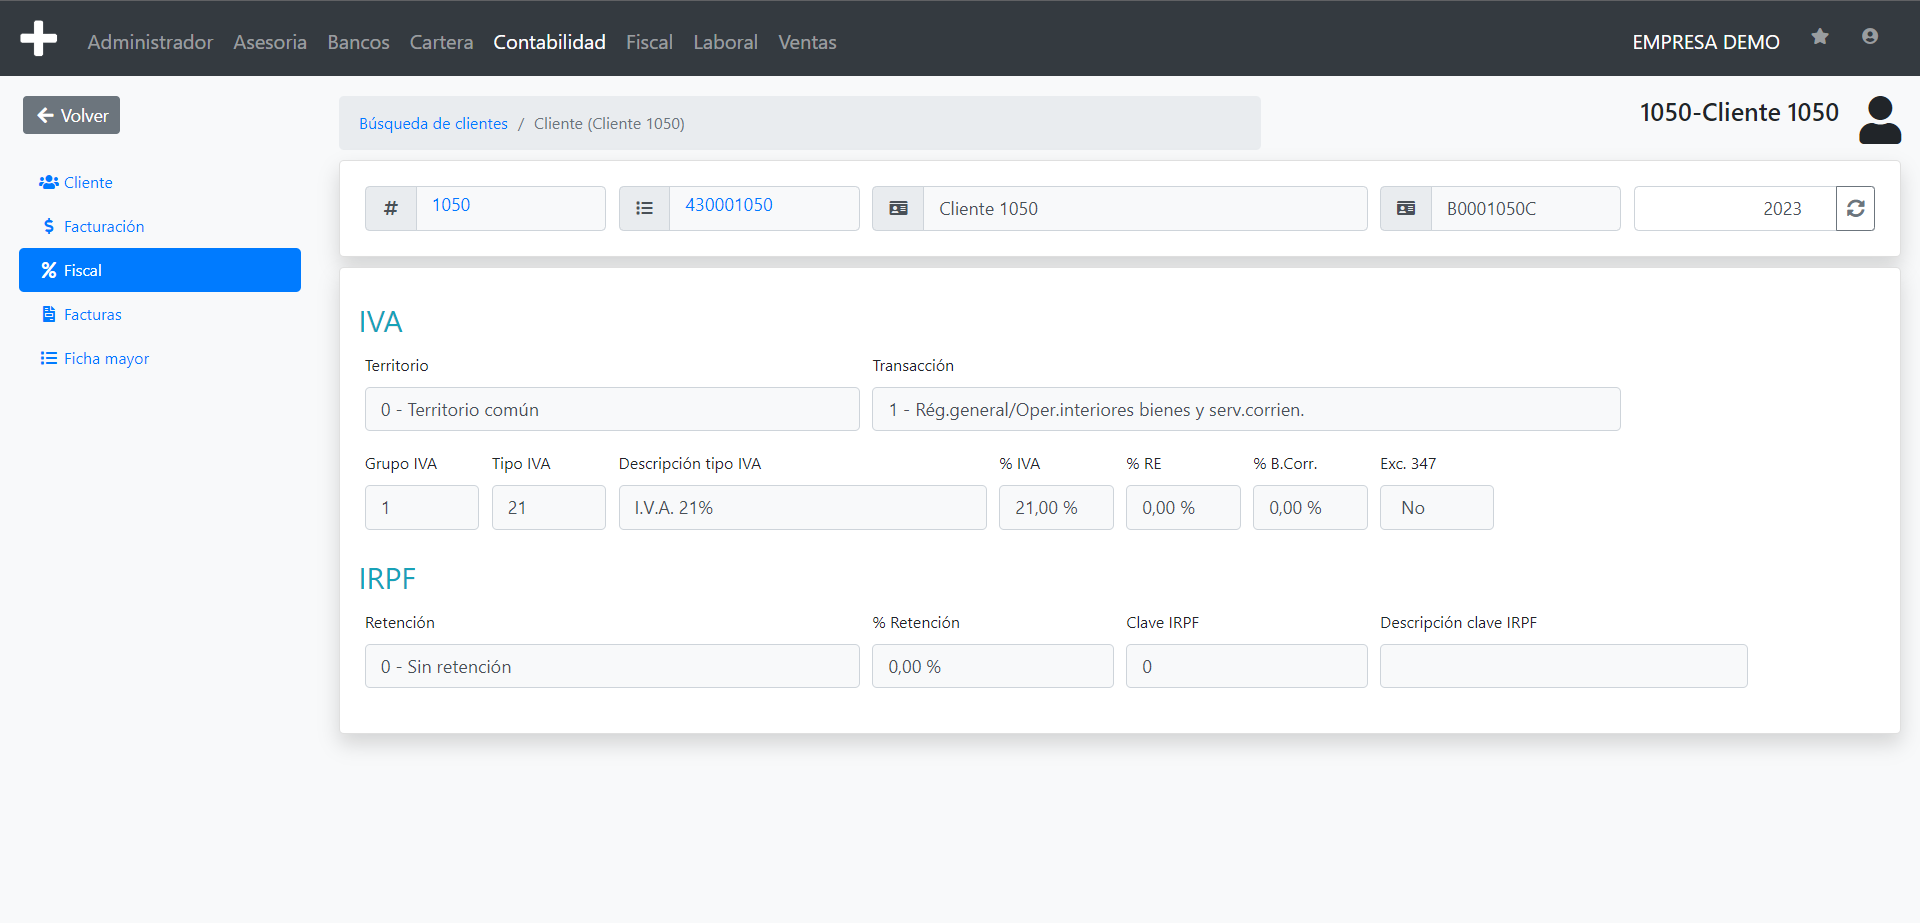The image size is (1920, 923).
Task: Open the Cartera top menu
Action: coord(441,42)
